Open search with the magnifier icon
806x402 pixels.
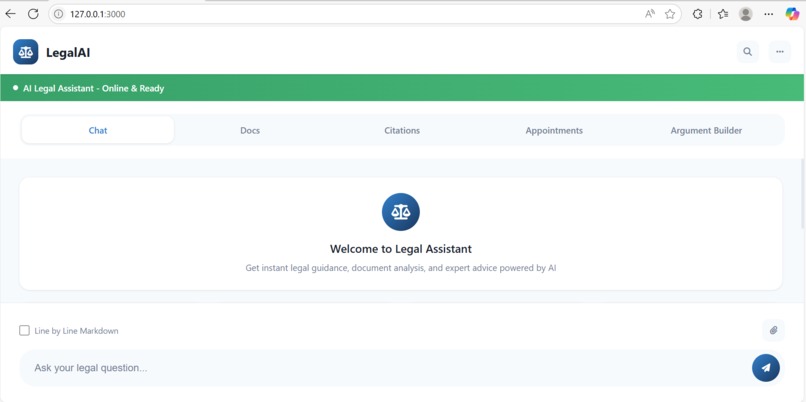747,51
